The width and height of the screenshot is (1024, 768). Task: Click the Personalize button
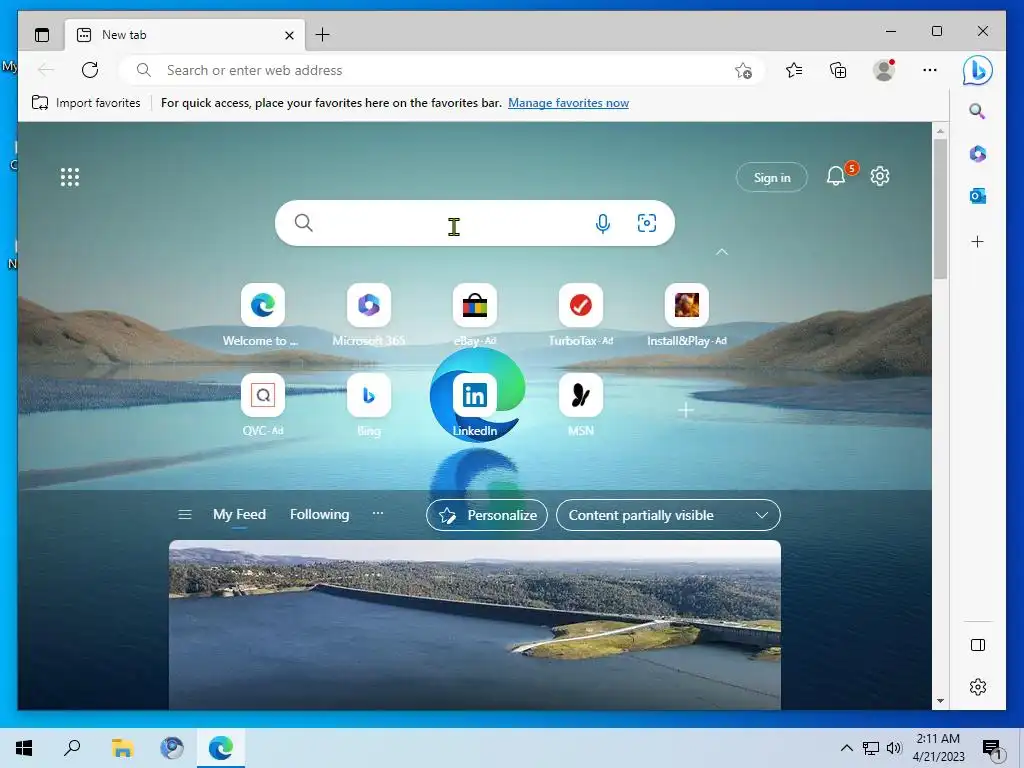point(487,515)
